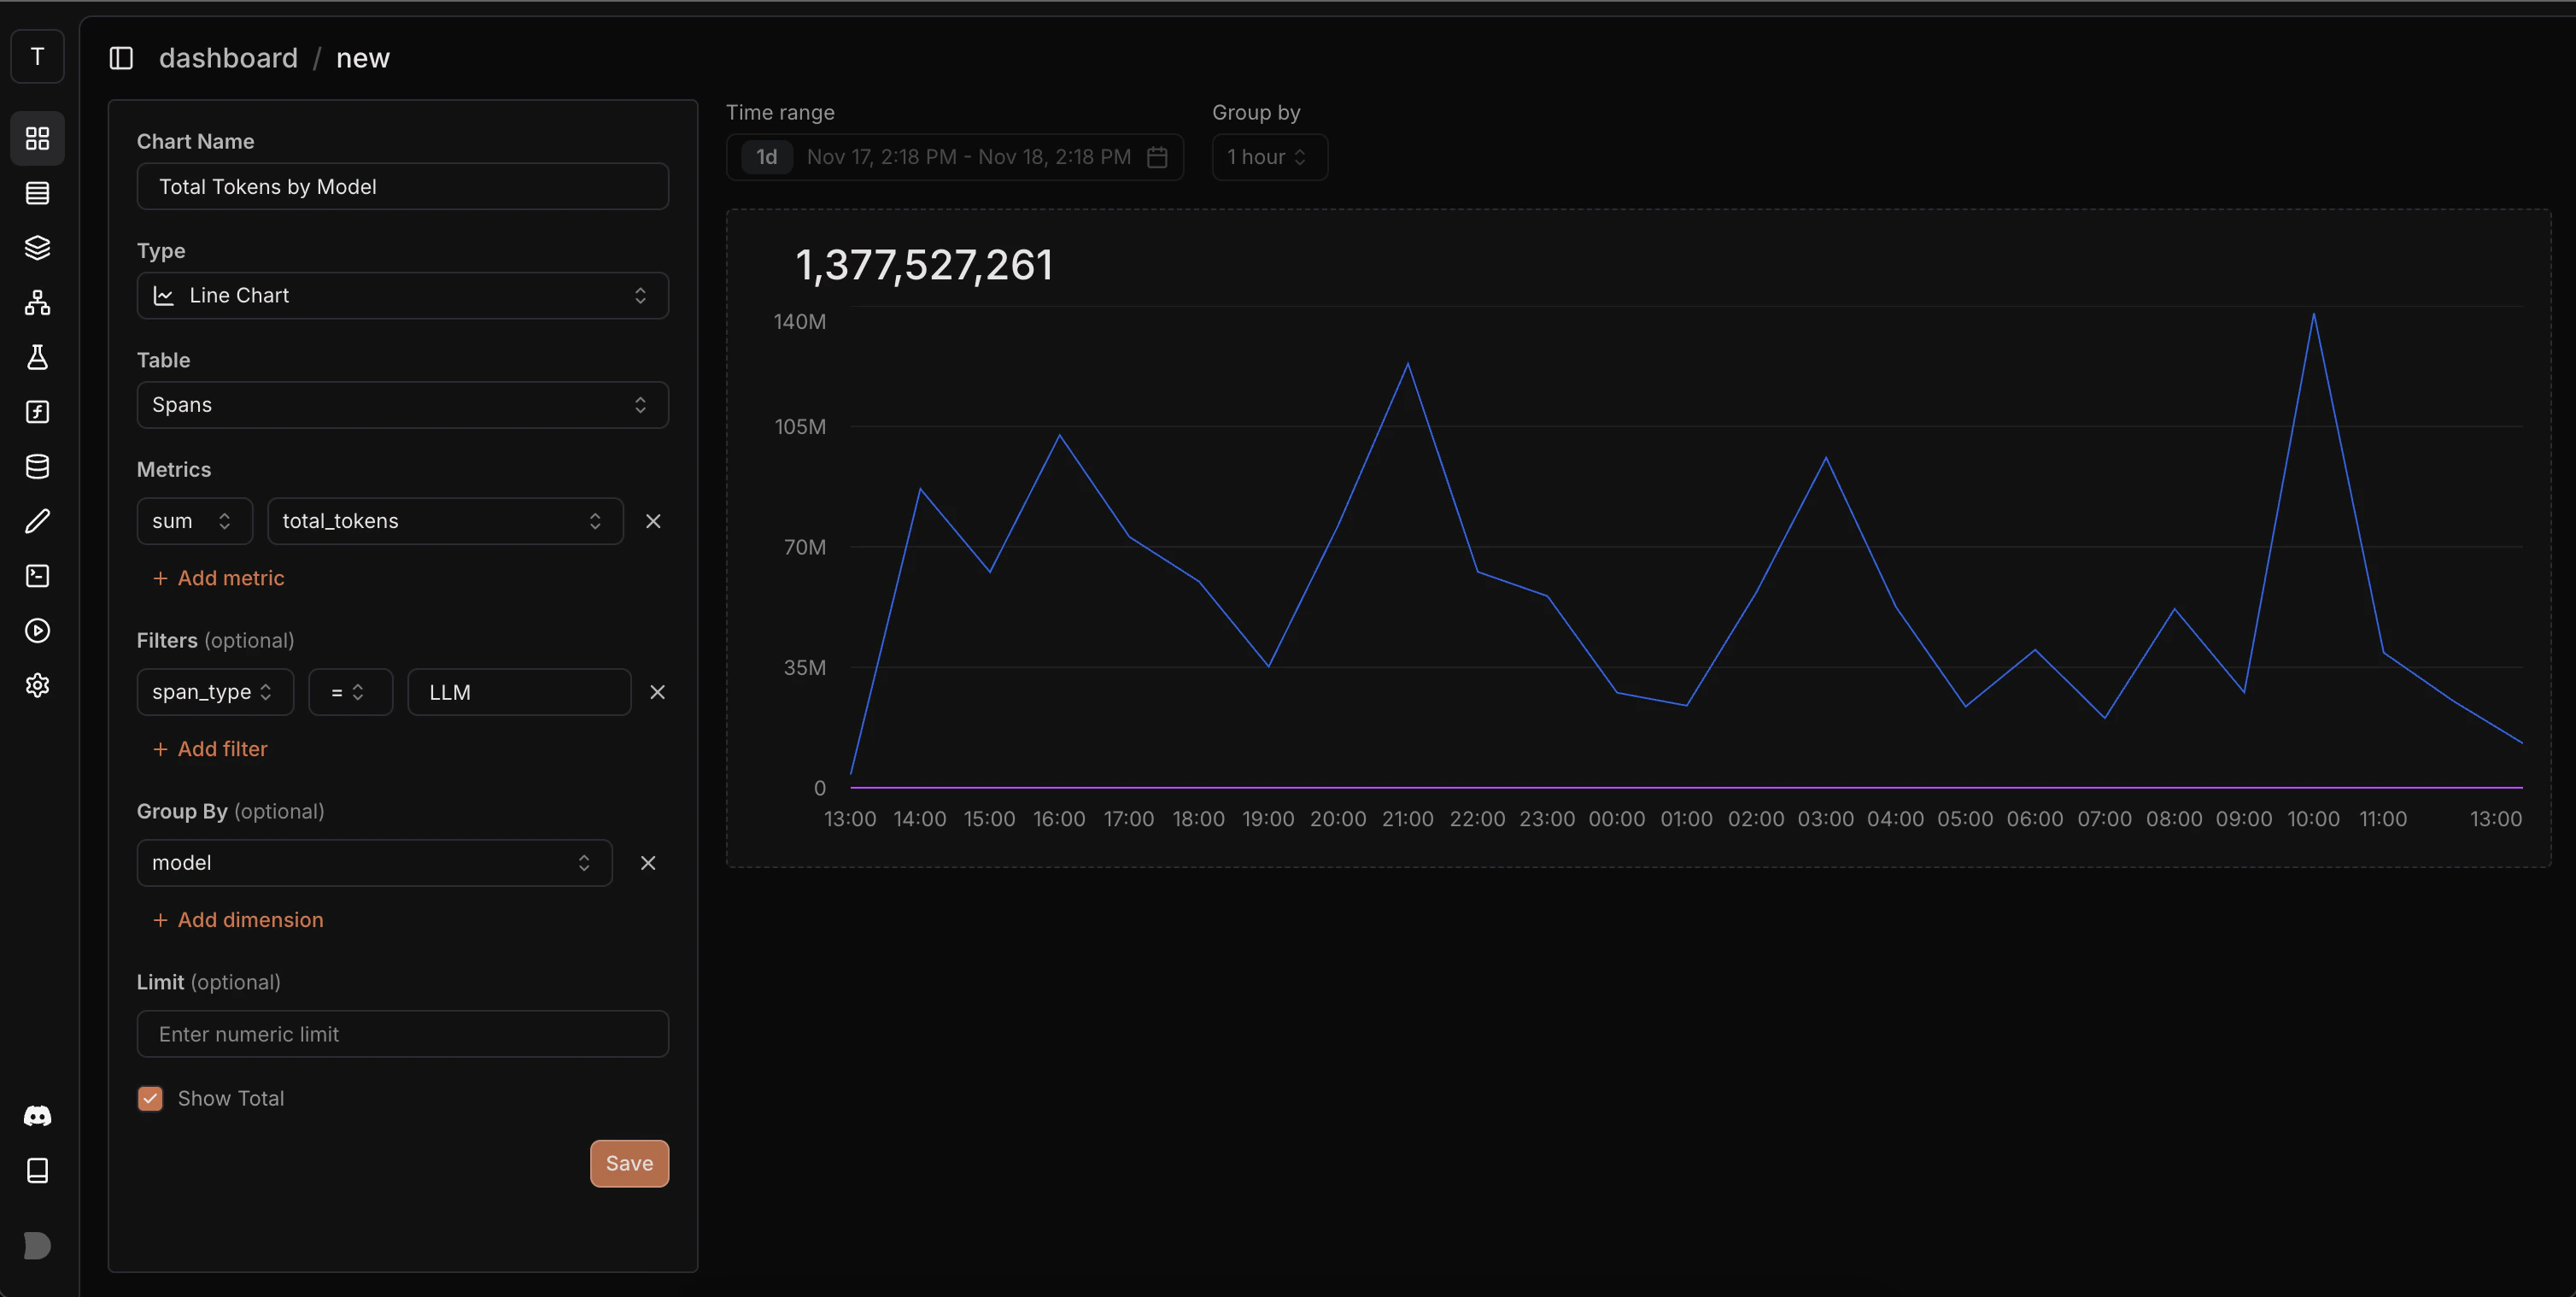Expand the Spans table dropdown
2576x1297 pixels.
point(402,405)
